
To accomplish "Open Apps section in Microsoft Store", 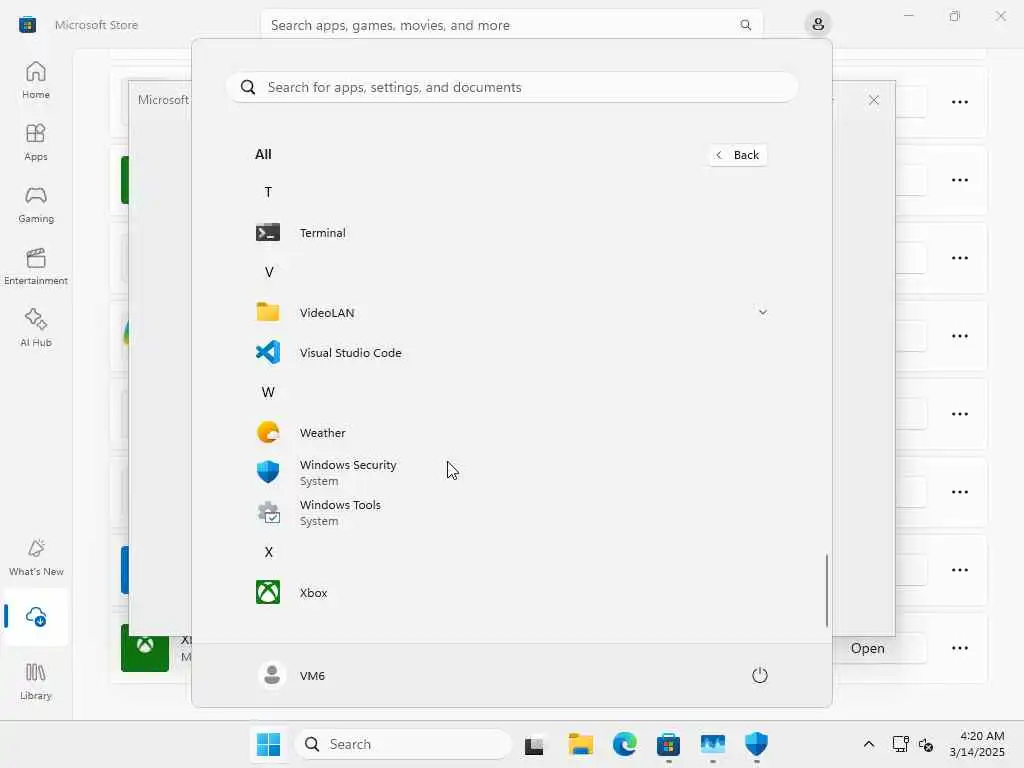I will [x=36, y=142].
